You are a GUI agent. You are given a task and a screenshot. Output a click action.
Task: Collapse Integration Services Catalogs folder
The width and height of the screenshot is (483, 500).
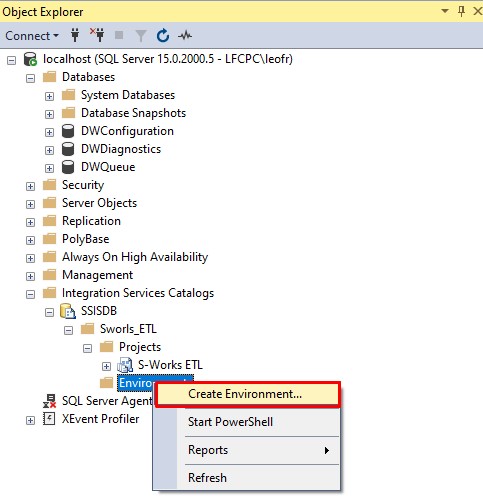tap(30, 294)
